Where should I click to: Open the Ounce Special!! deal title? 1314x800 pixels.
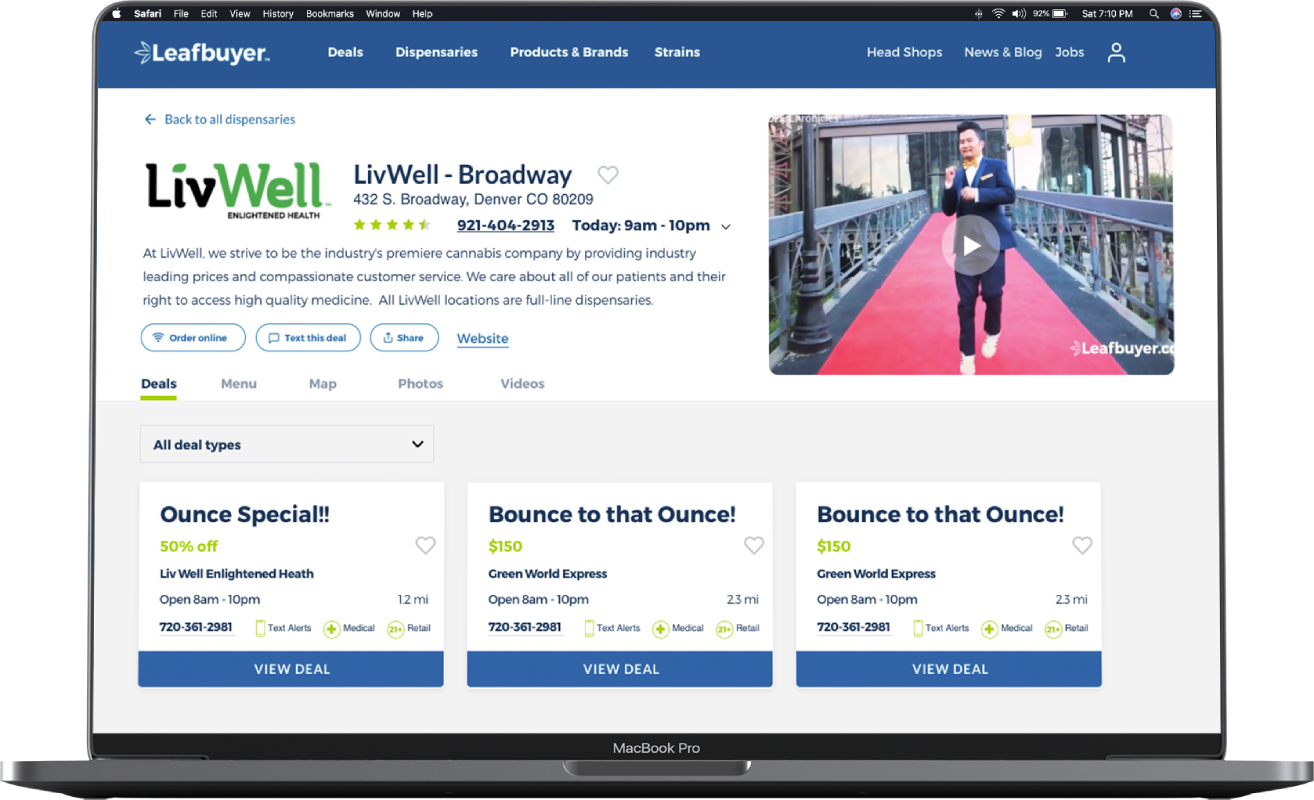click(245, 515)
